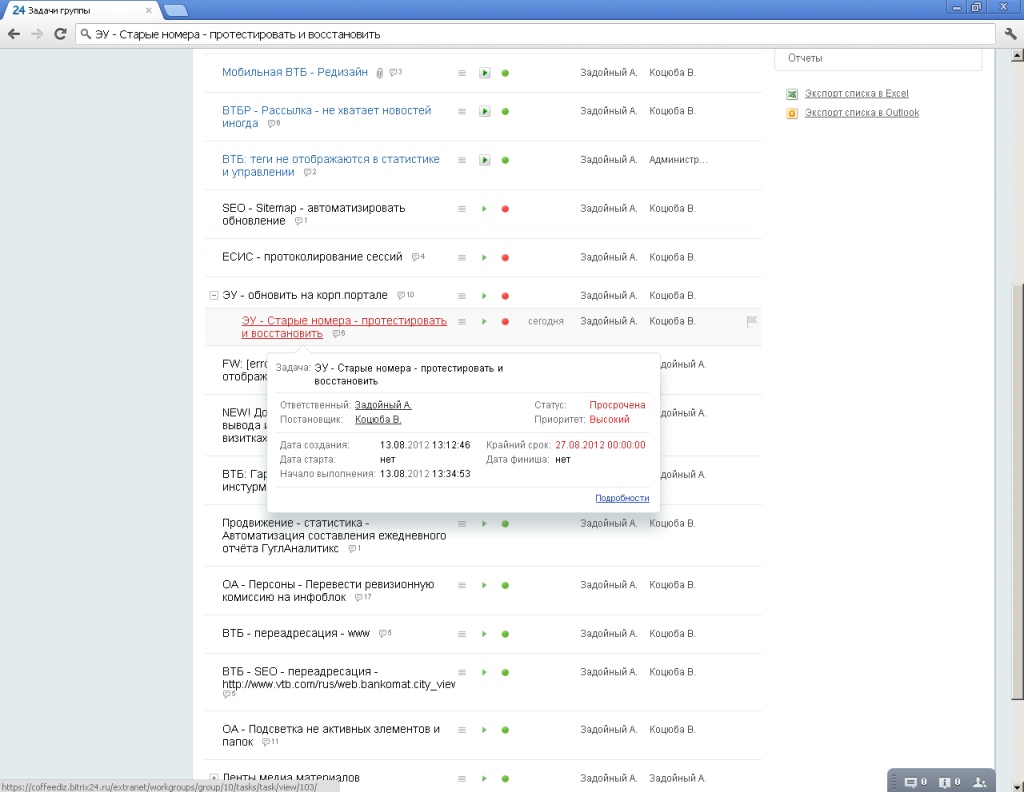
Task: Click Экспорт списка в Outlook link
Action: (861, 112)
